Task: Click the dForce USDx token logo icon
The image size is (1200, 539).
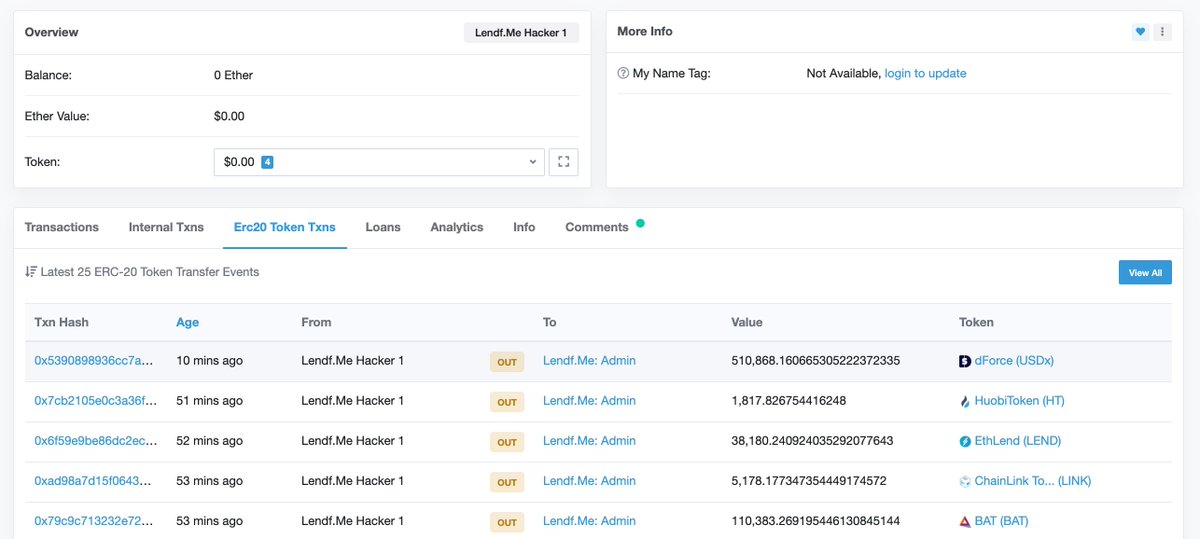Action: (965, 361)
